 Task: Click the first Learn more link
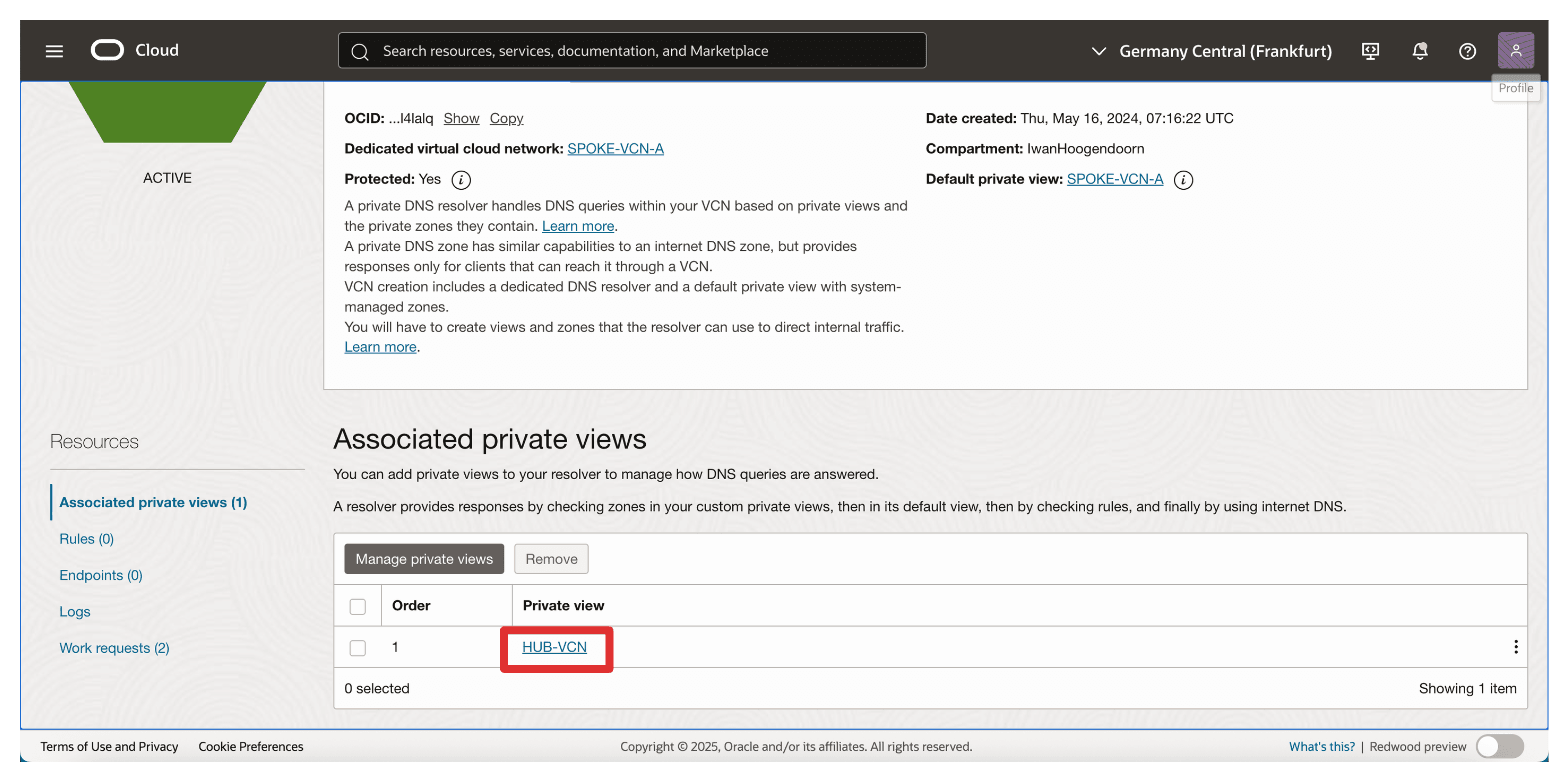pyautogui.click(x=578, y=226)
